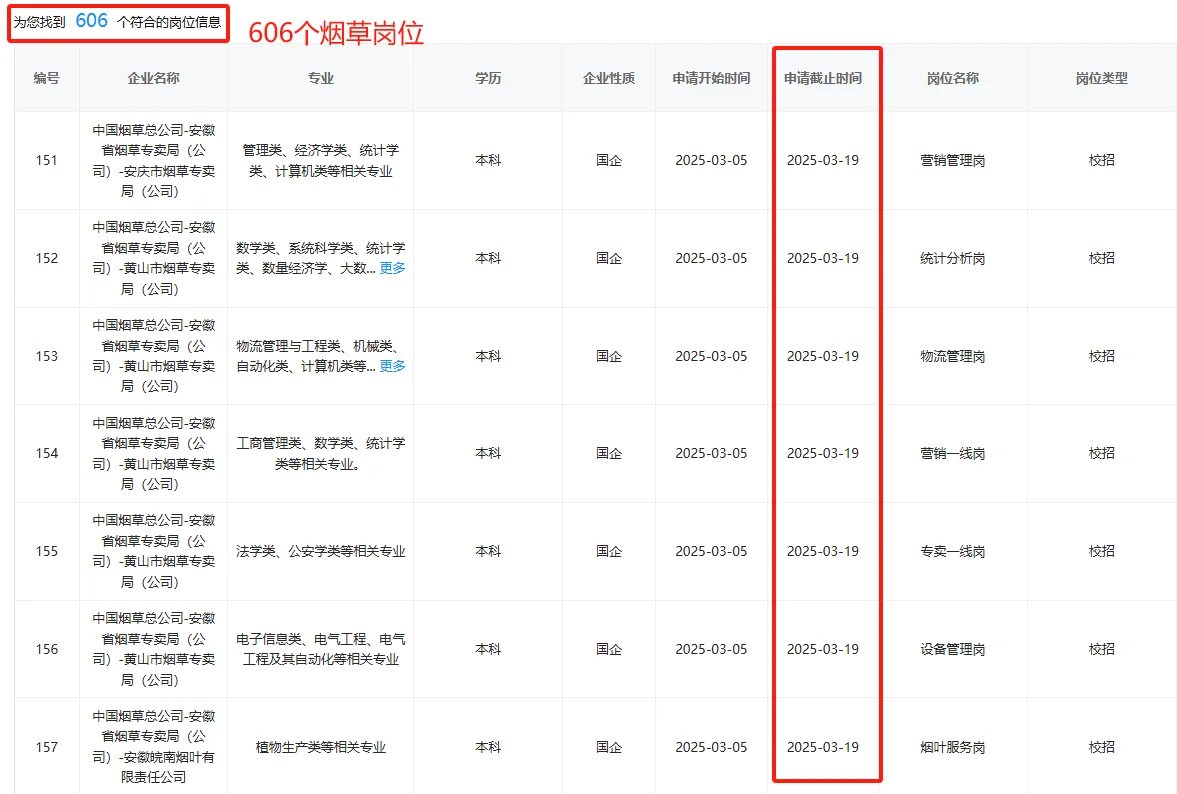This screenshot has height=794, width=1177.
Task: Click the 植物生产类等相关专业 cell
Action: tap(321, 747)
